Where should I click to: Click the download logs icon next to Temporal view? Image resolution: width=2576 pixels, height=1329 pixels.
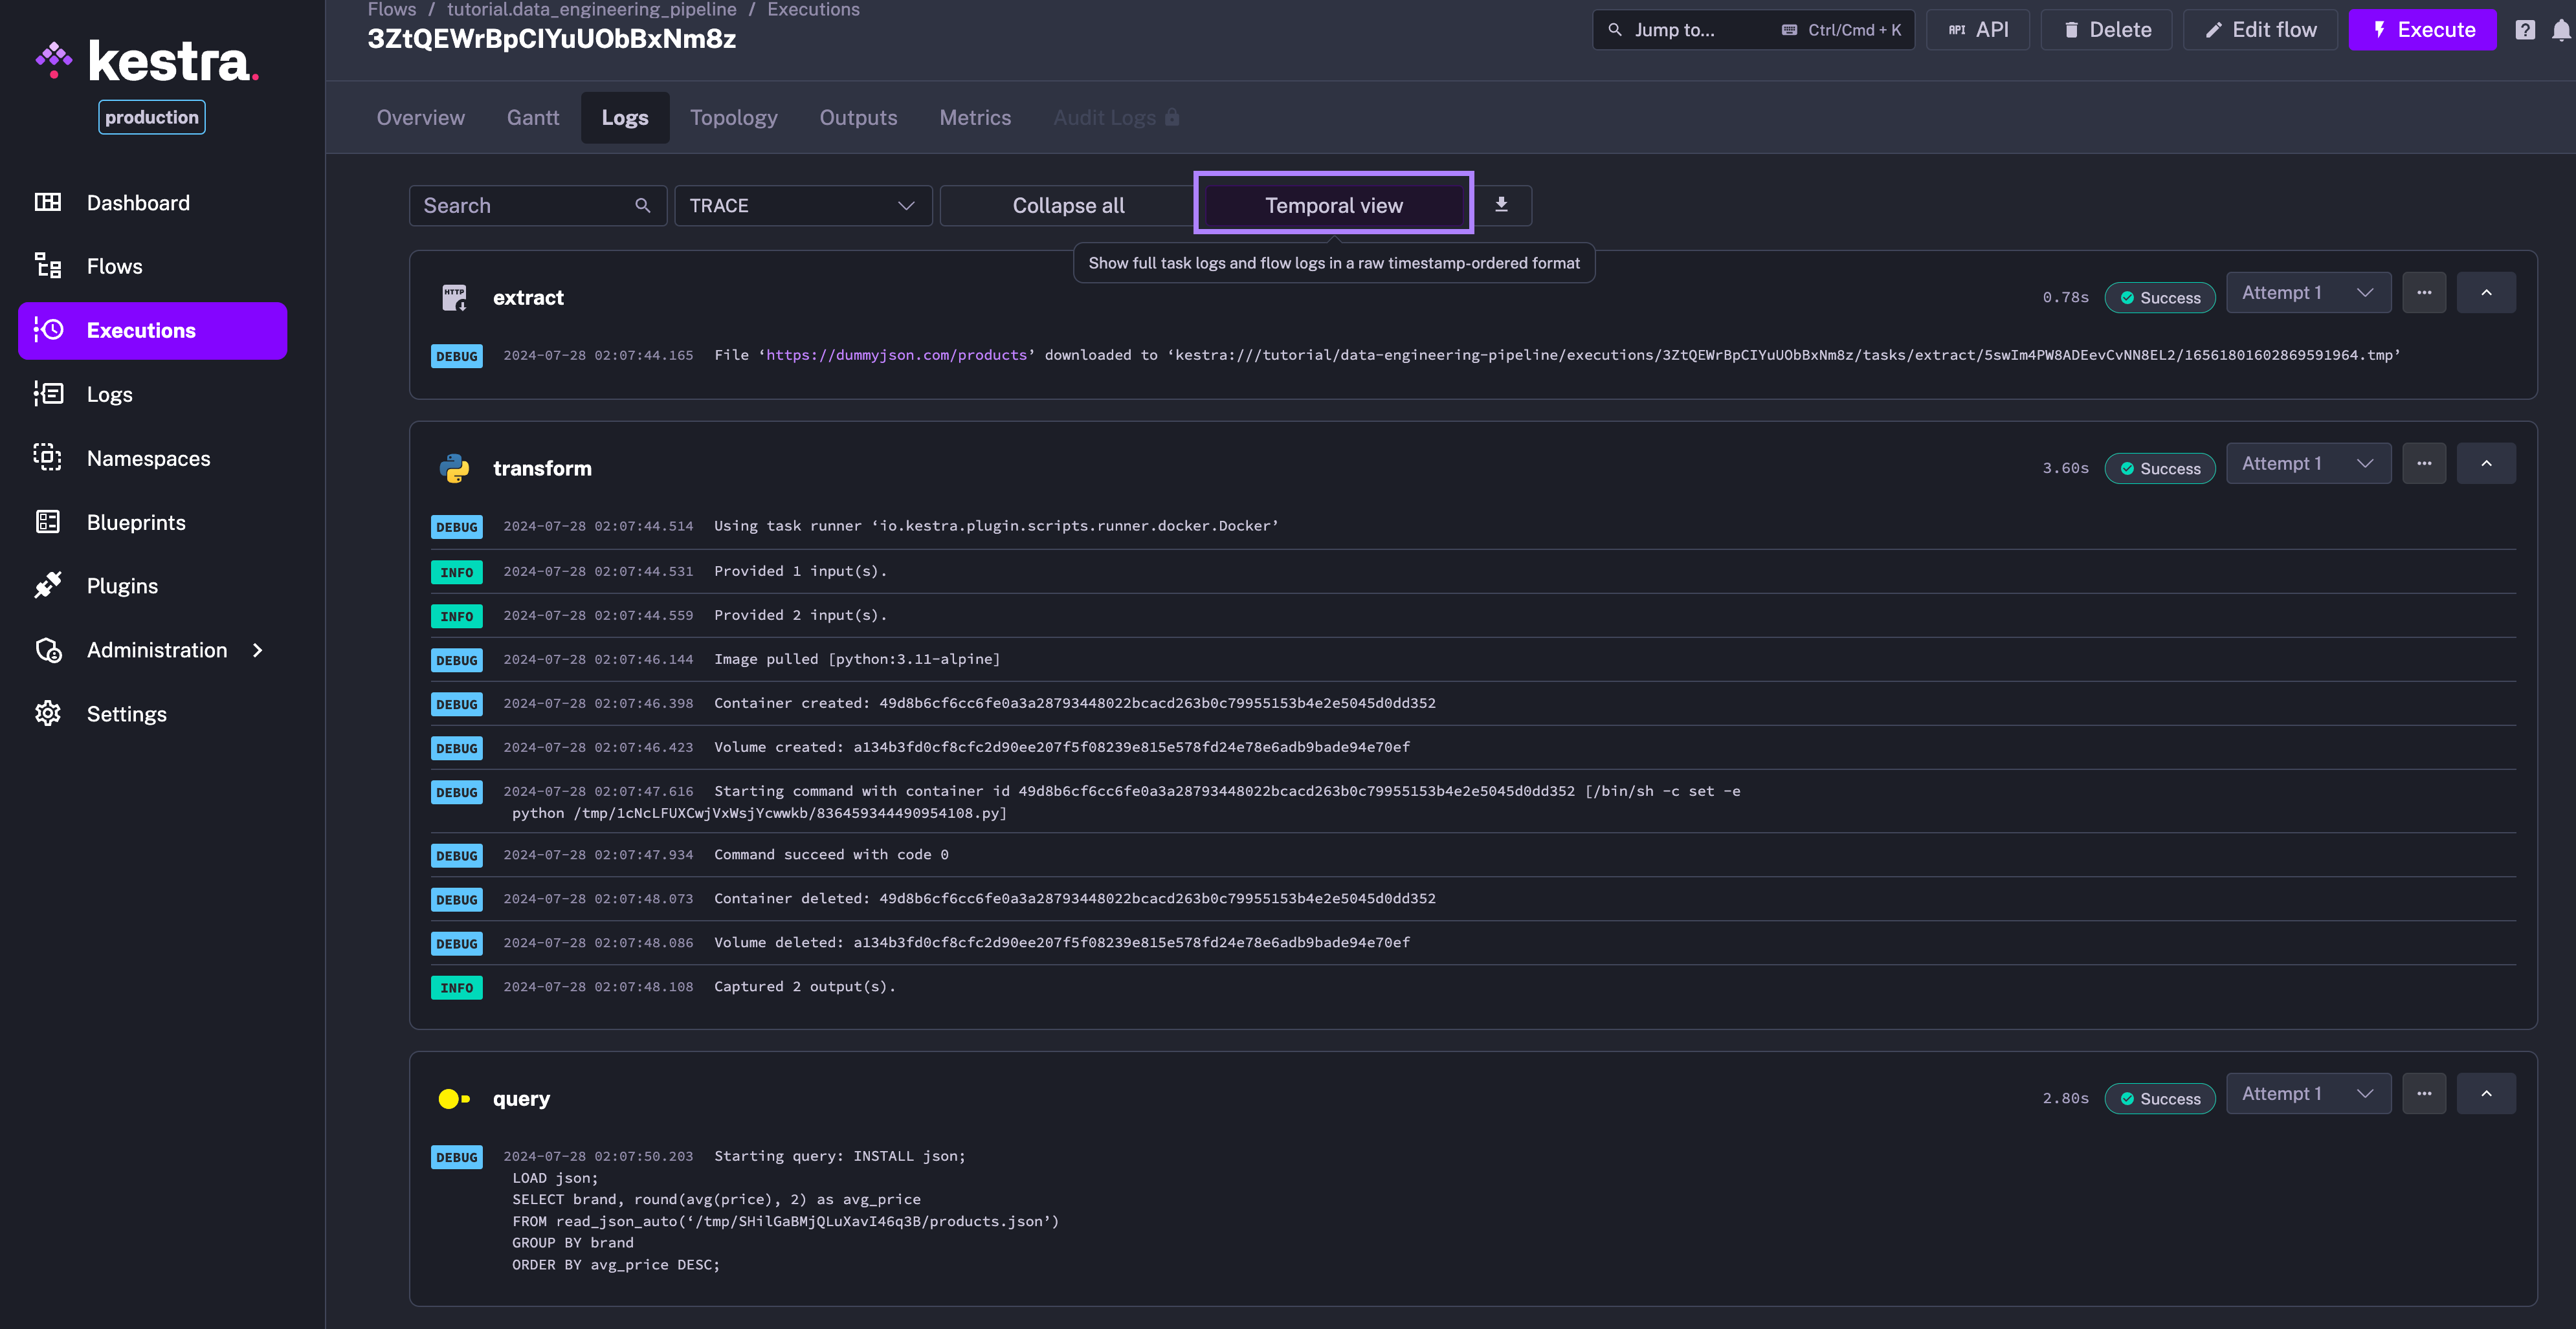pos(1501,205)
